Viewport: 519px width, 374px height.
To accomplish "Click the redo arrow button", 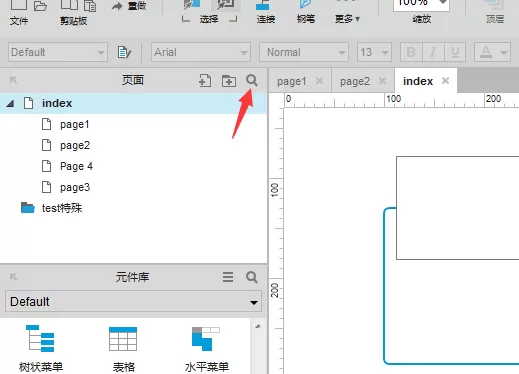I will point(129,6).
